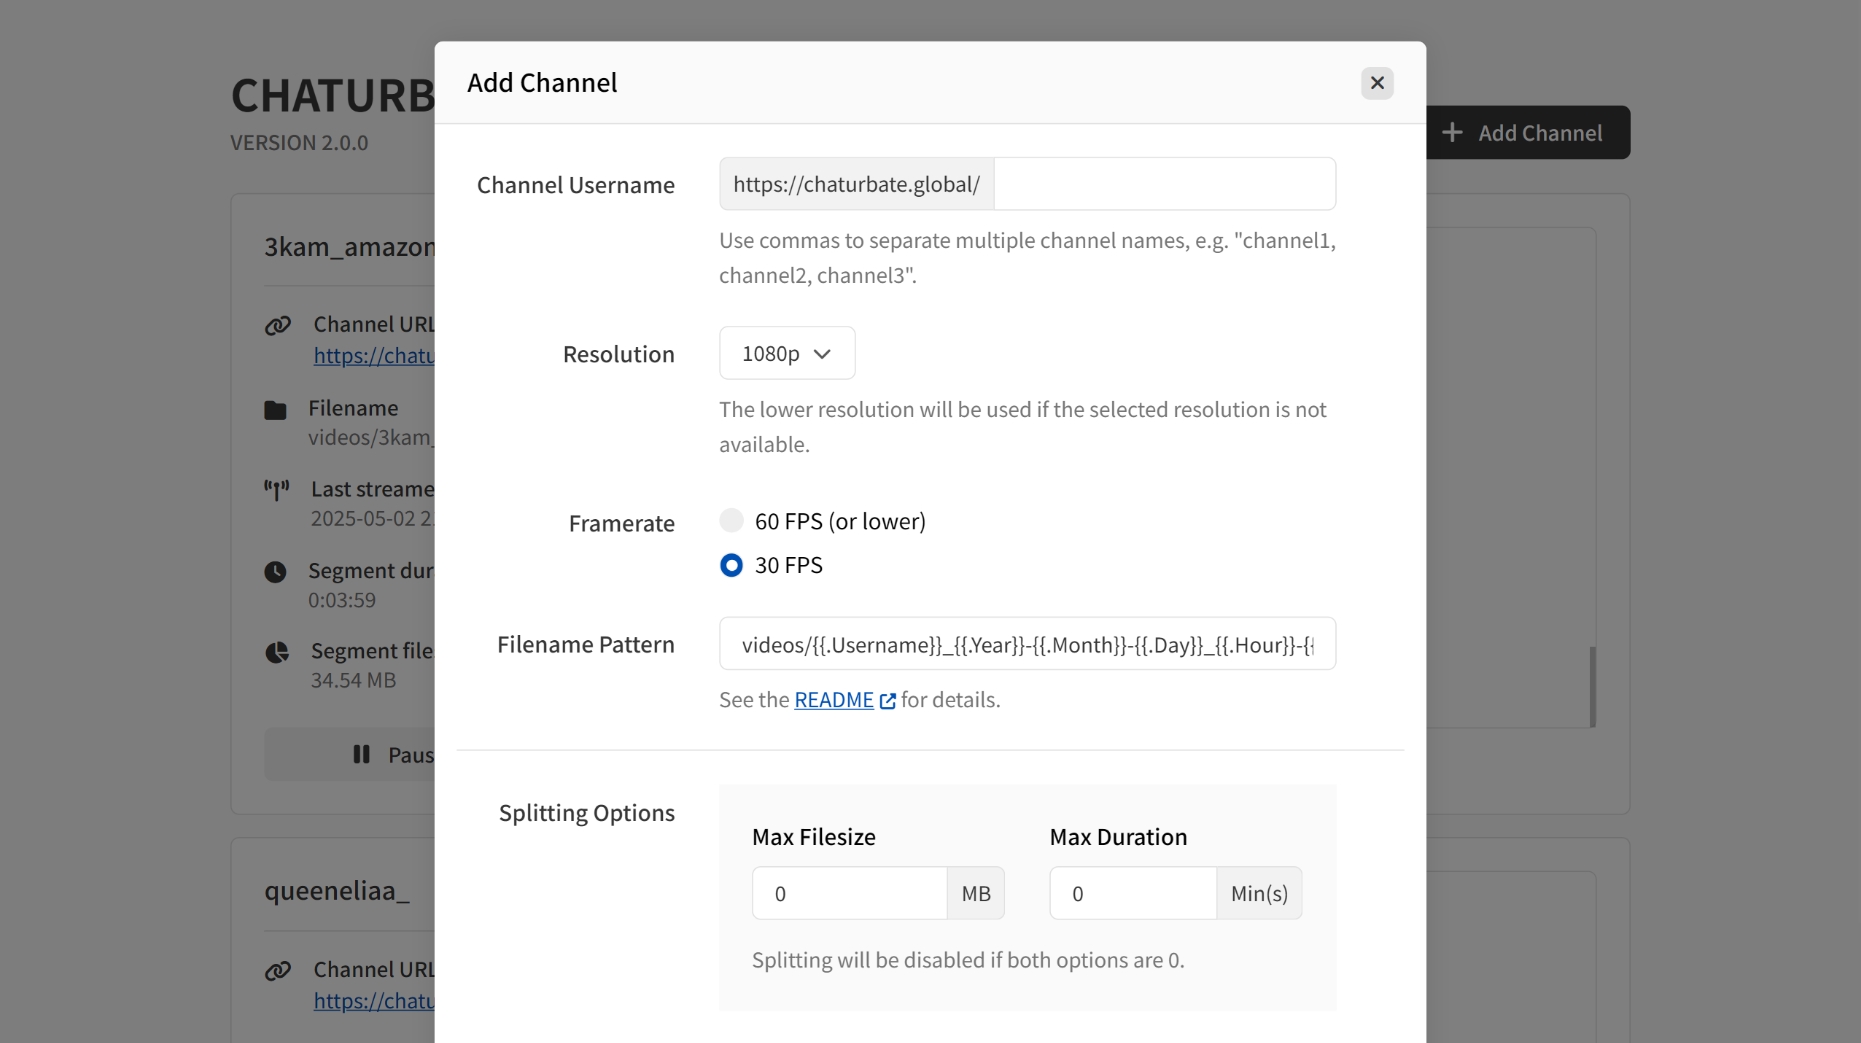Select the 30 FPS radio button
The height and width of the screenshot is (1043, 1861).
click(x=732, y=565)
